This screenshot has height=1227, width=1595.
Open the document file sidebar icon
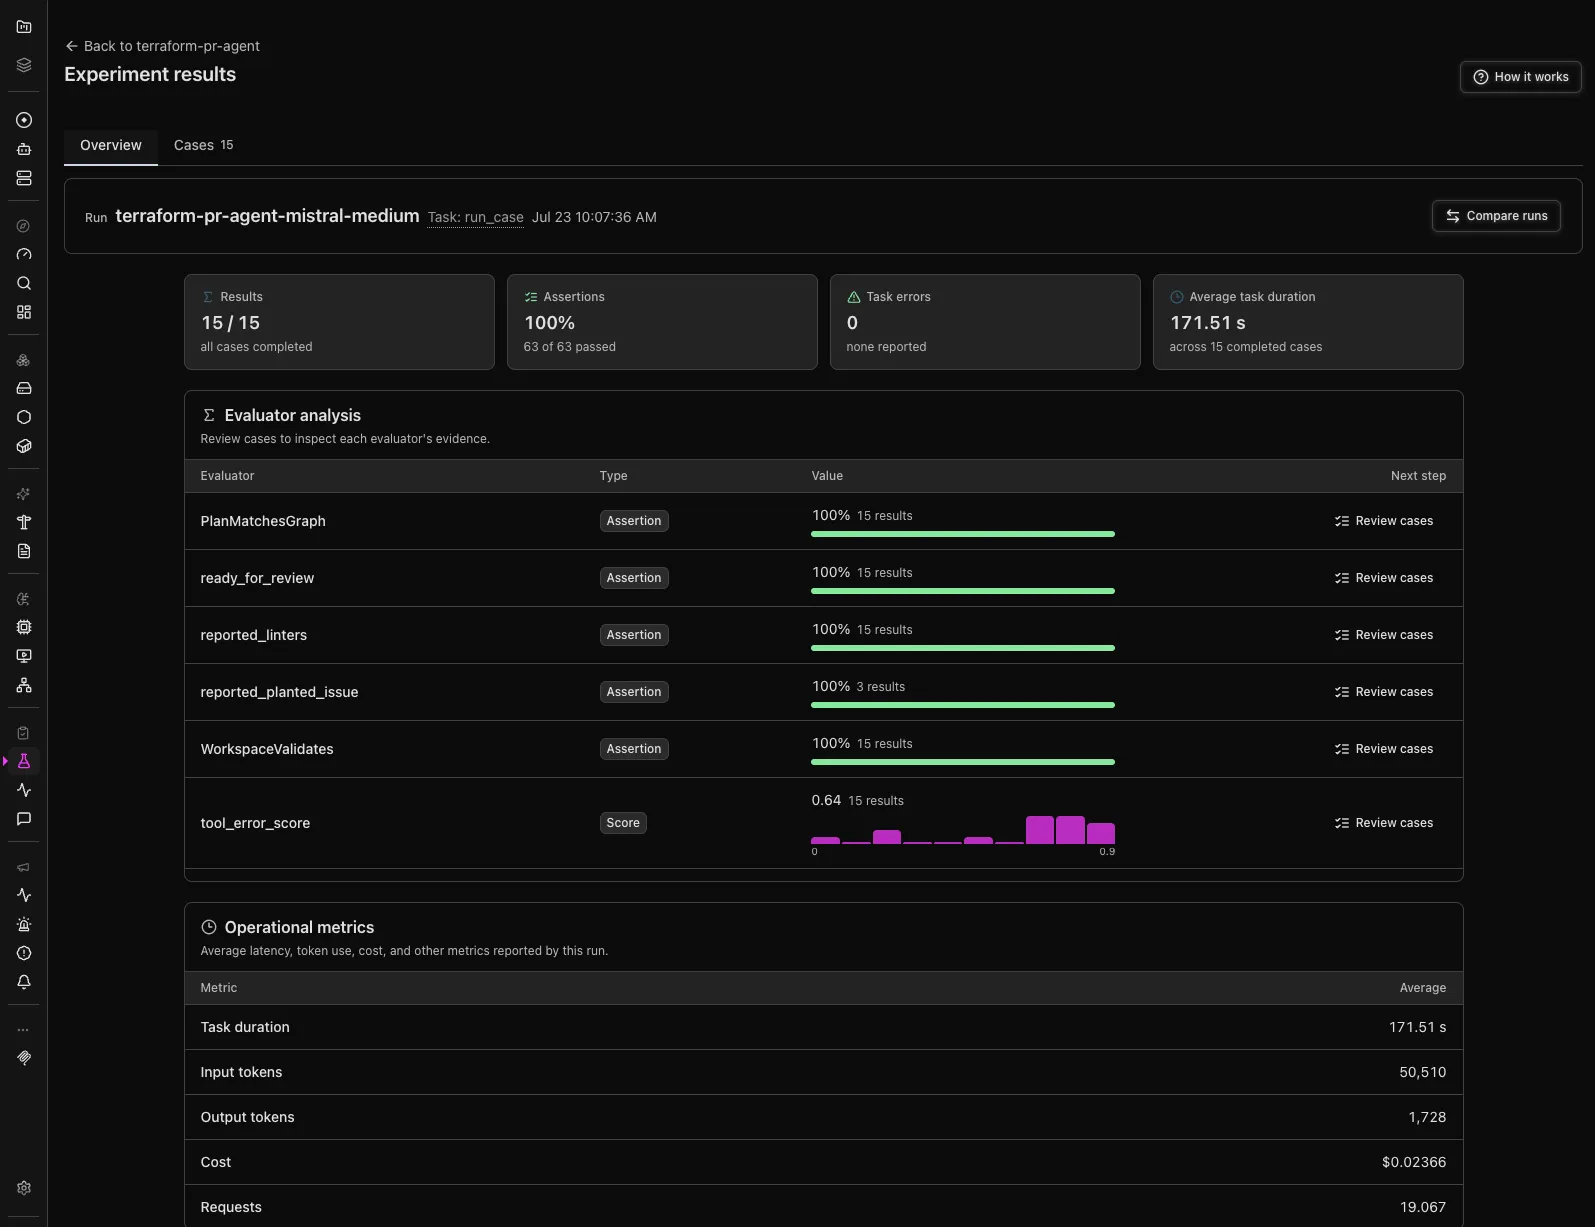click(24, 551)
